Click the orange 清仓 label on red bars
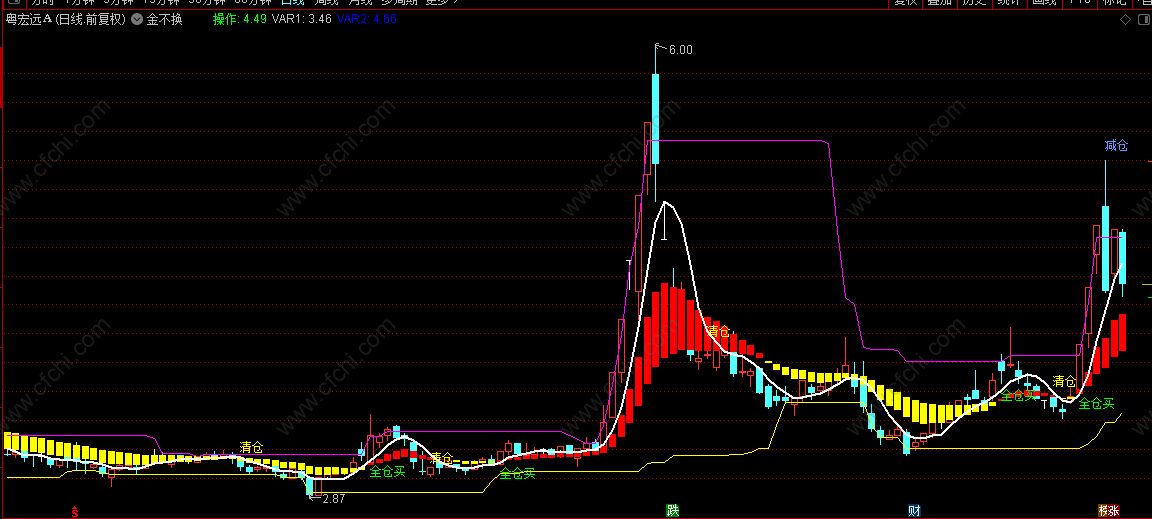The image size is (1152, 519). click(719, 332)
